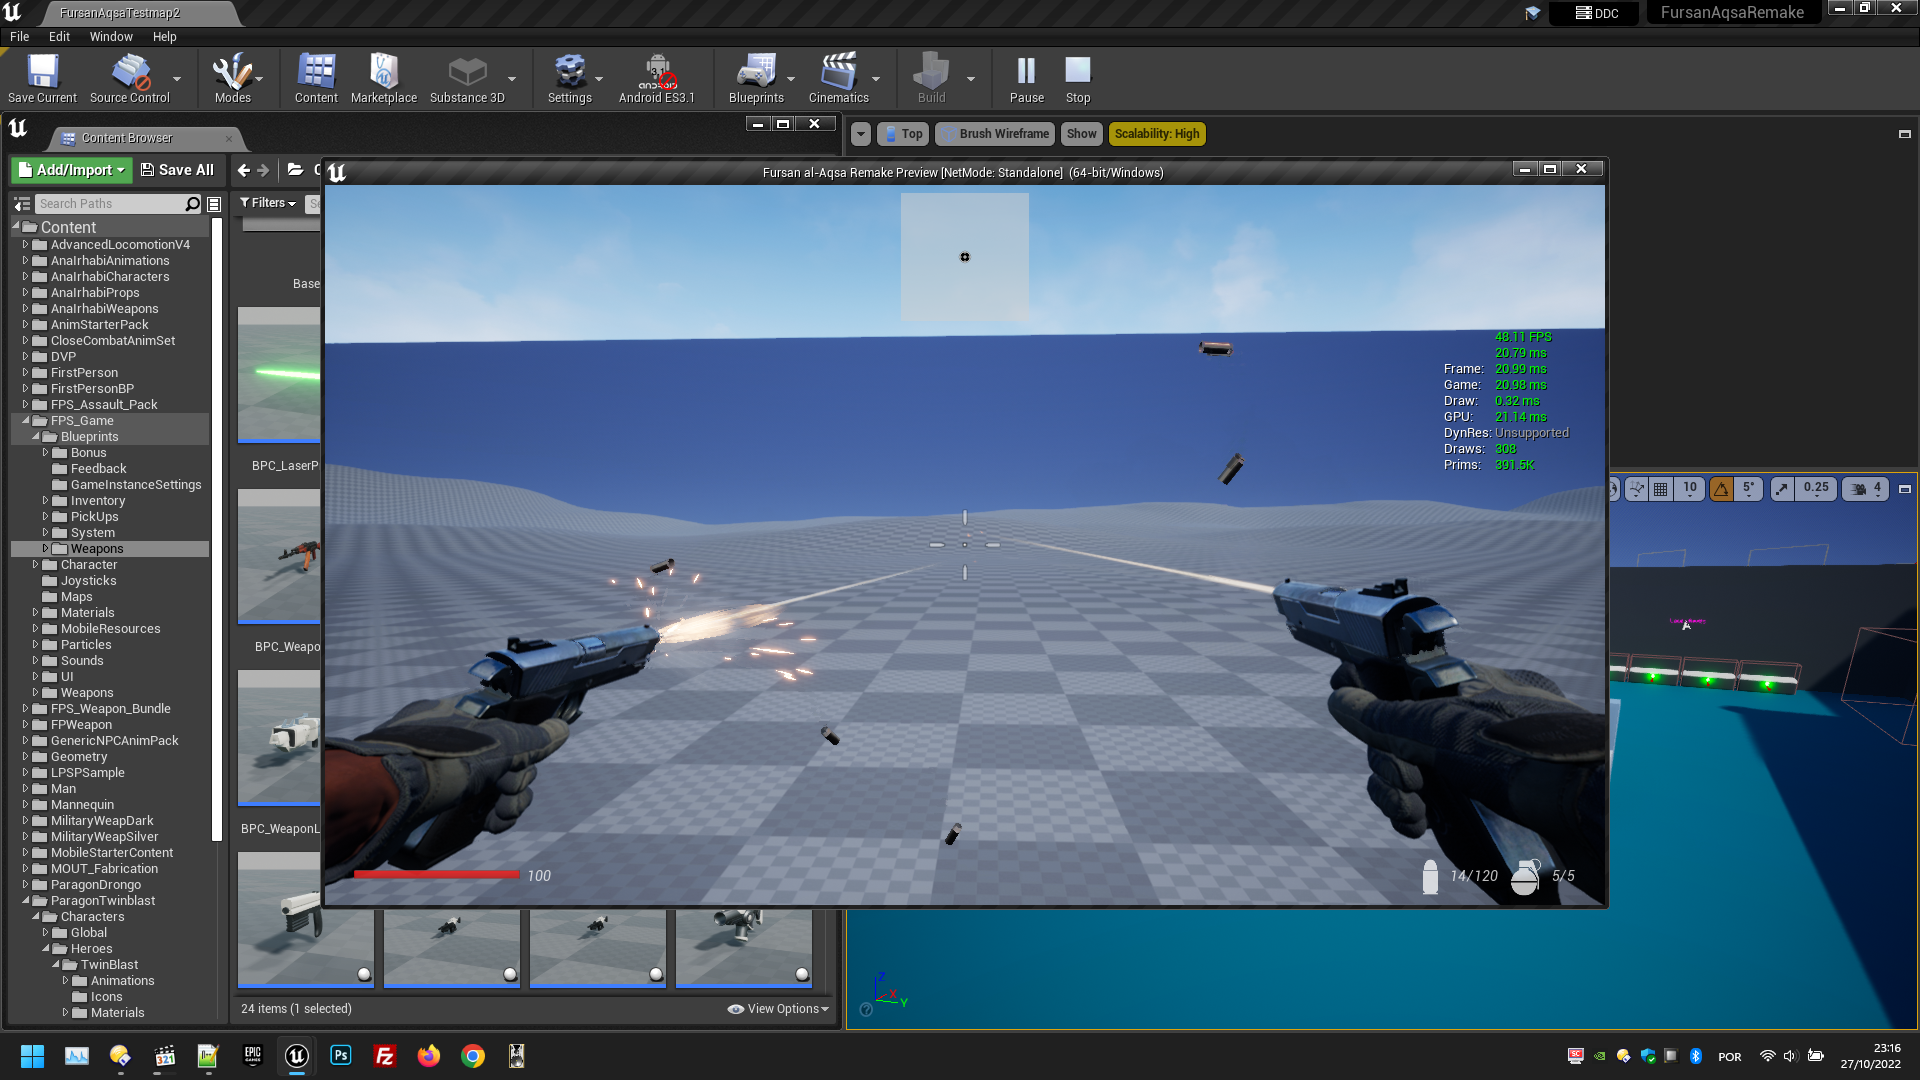Open the File menu
The width and height of the screenshot is (1920, 1080).
pos(19,36)
